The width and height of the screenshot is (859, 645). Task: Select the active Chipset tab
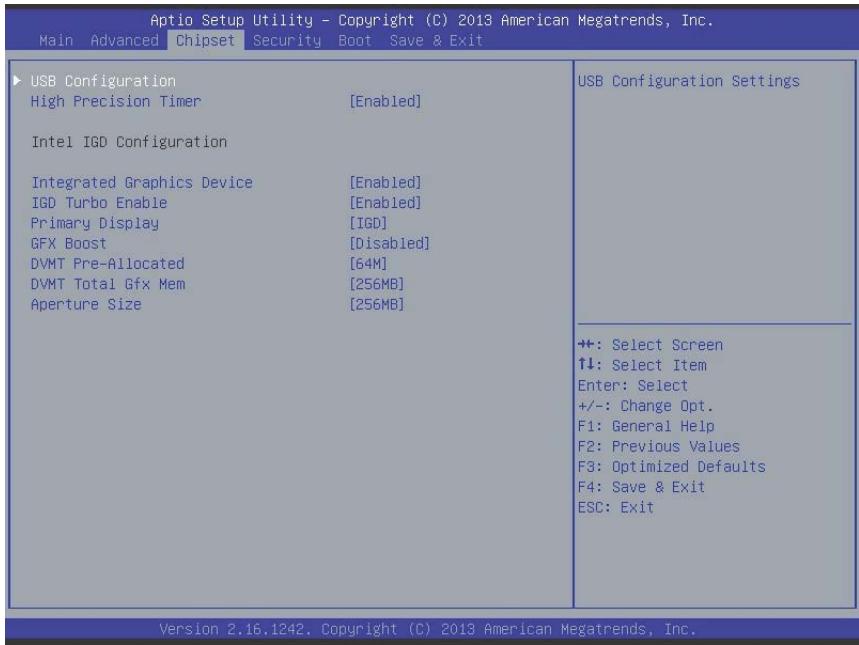pos(205,41)
